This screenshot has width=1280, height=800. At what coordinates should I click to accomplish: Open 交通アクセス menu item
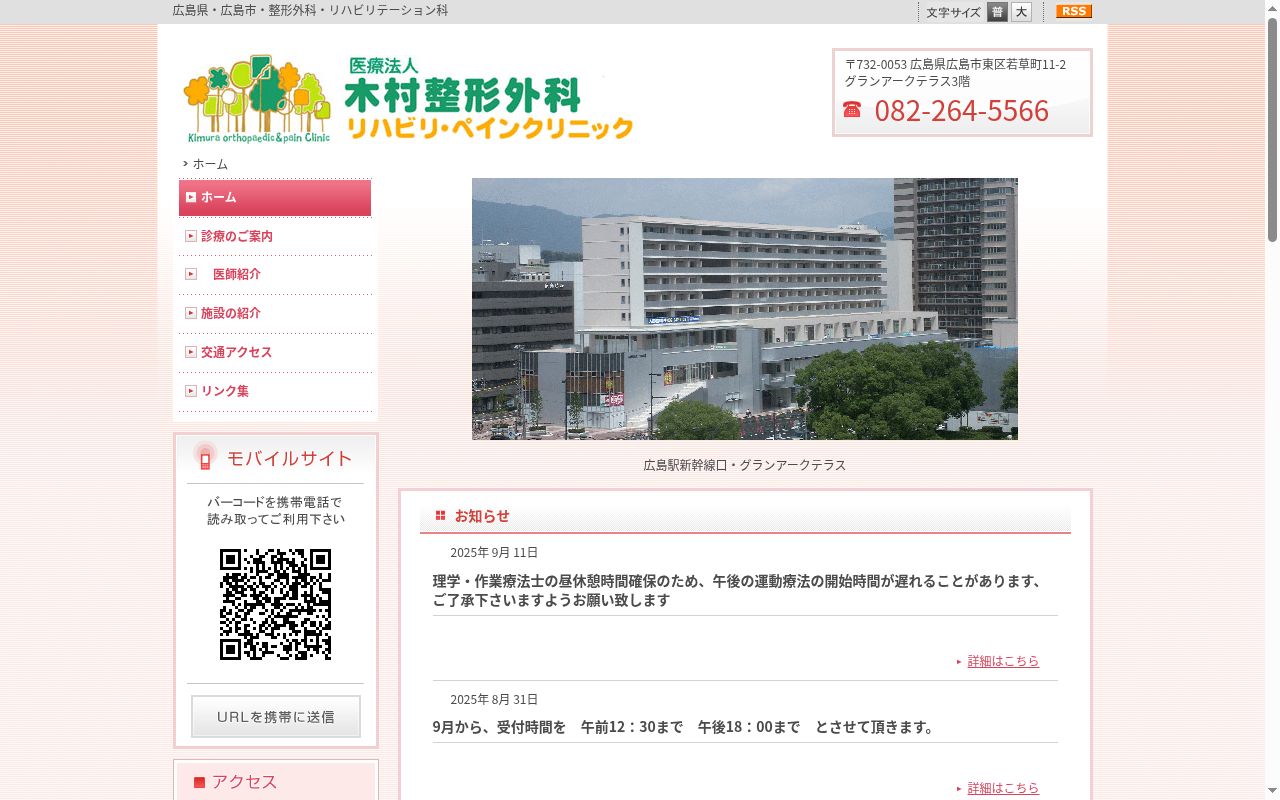pyautogui.click(x=237, y=352)
